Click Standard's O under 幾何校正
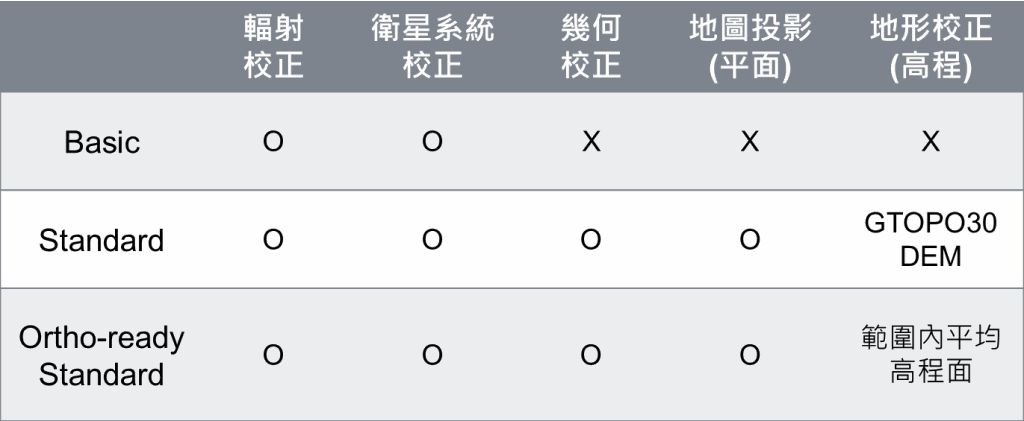This screenshot has width=1024, height=421. click(590, 240)
